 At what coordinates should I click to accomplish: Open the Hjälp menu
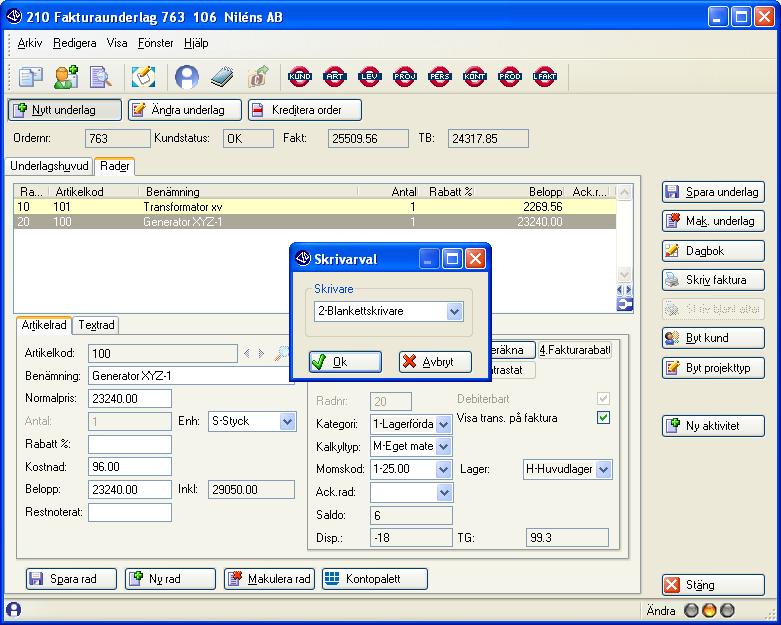tap(196, 43)
